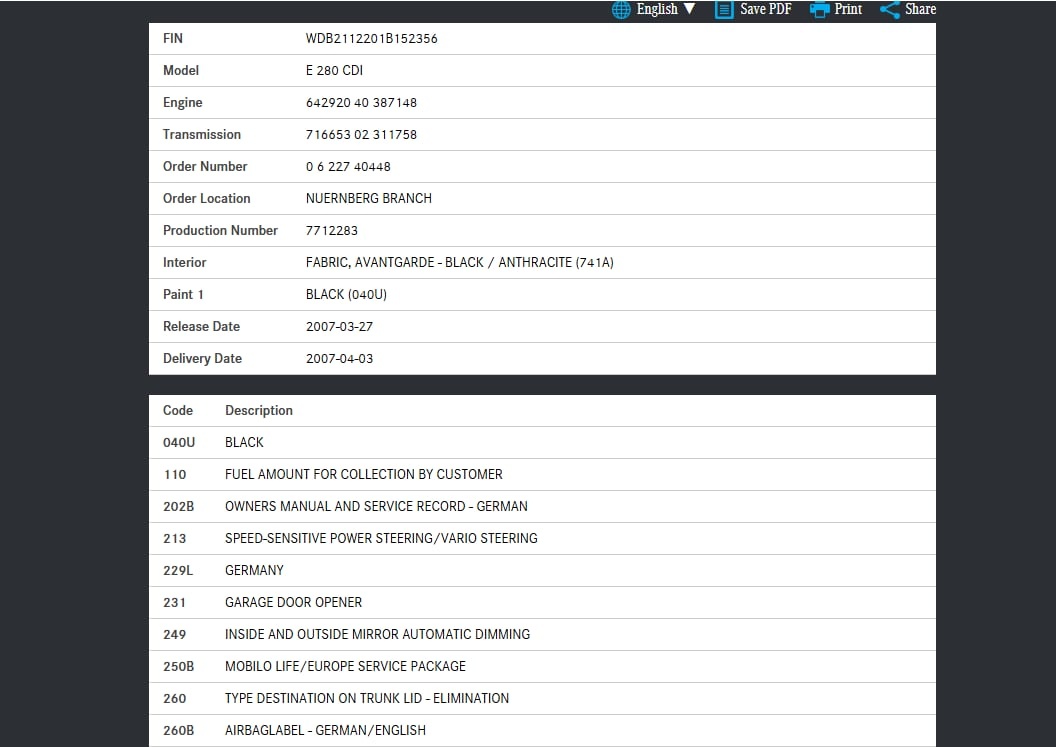Click the Model field label
Screen dimensions: 1056x747
pyautogui.click(x=180, y=70)
